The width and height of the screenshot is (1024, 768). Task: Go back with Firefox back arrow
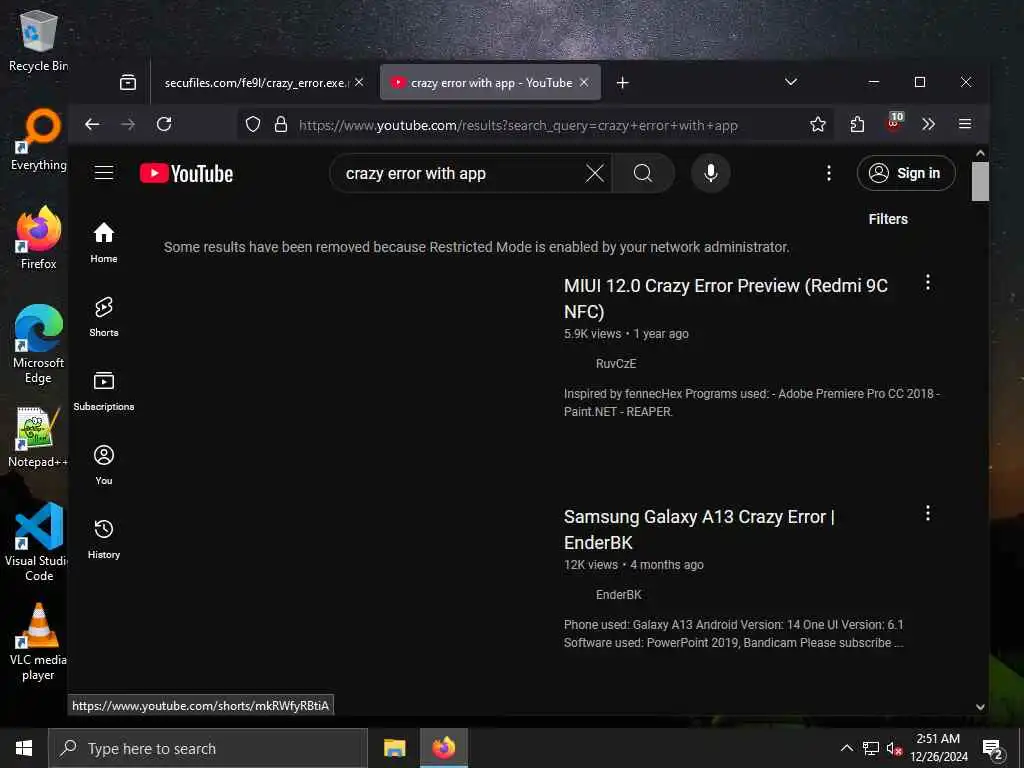pos(92,124)
